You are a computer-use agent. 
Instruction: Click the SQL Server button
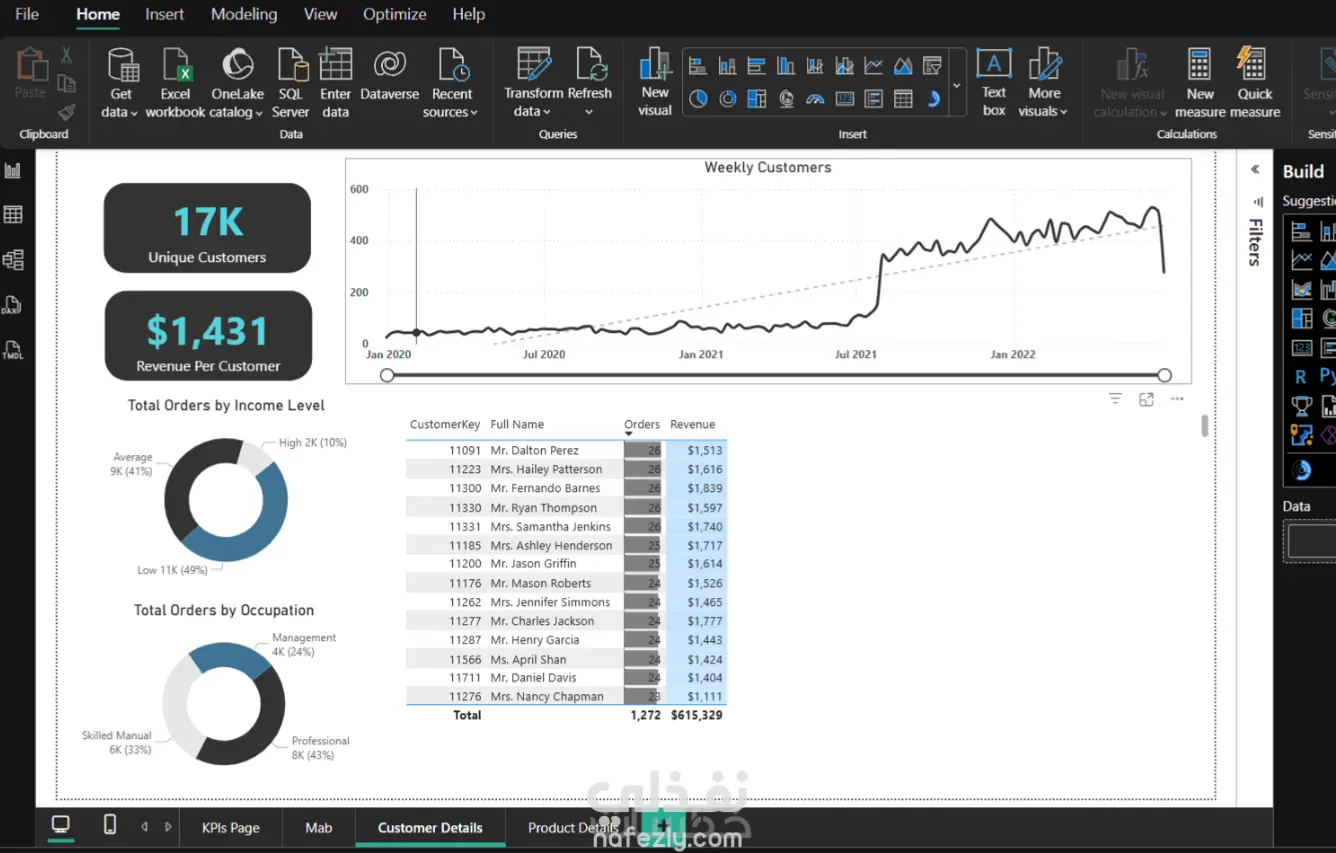point(290,84)
